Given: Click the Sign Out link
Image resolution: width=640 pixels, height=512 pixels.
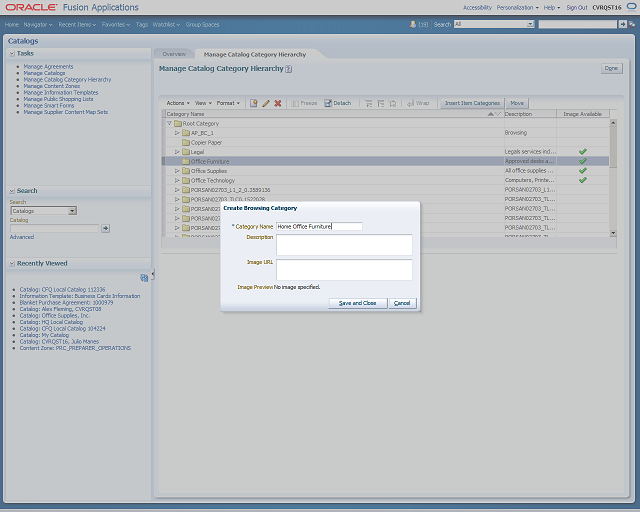Looking at the screenshot, I should 577,8.
